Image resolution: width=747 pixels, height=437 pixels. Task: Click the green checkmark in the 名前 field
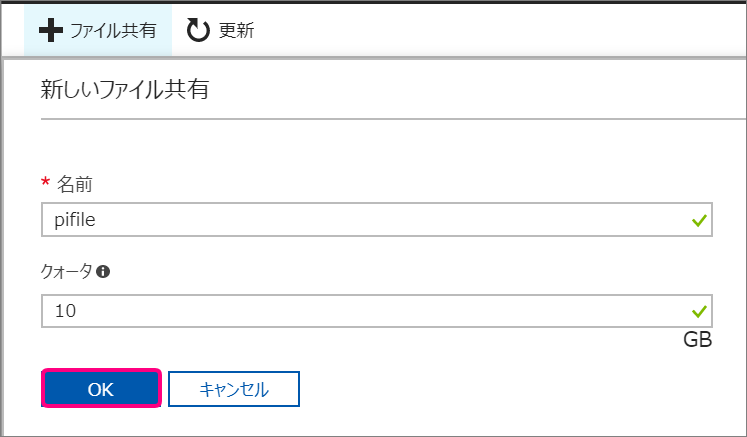699,220
